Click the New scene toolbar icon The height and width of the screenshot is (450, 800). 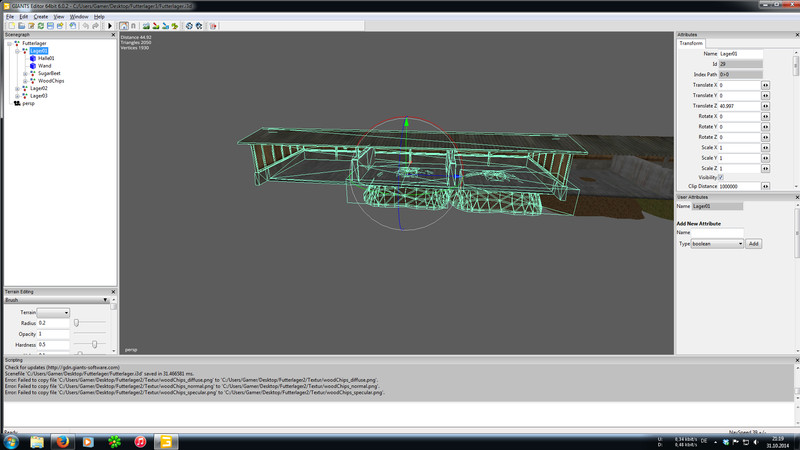11,26
